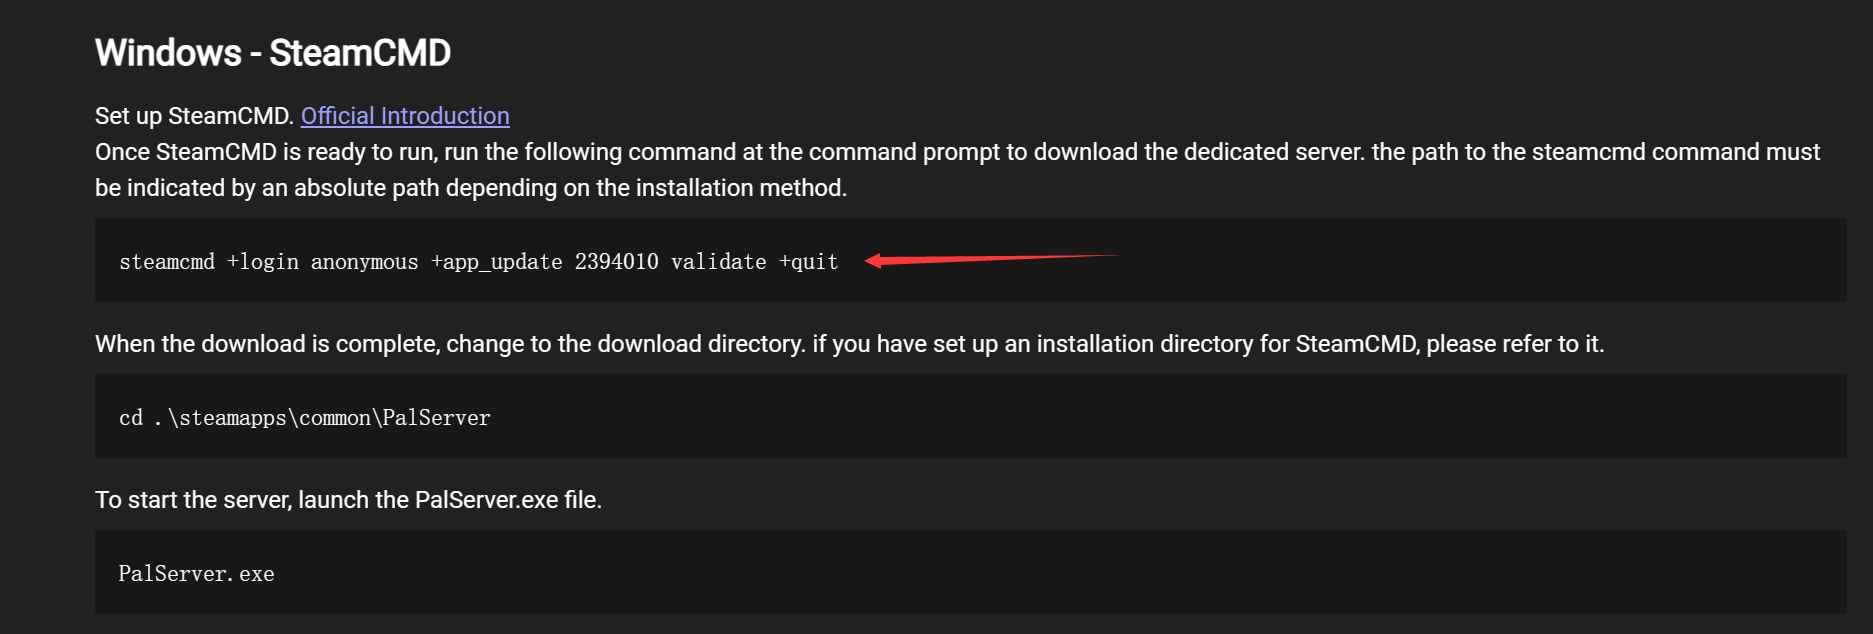Screen dimensions: 1873x634
Task: Click the Windows - SteamCMD heading
Action: point(272,53)
